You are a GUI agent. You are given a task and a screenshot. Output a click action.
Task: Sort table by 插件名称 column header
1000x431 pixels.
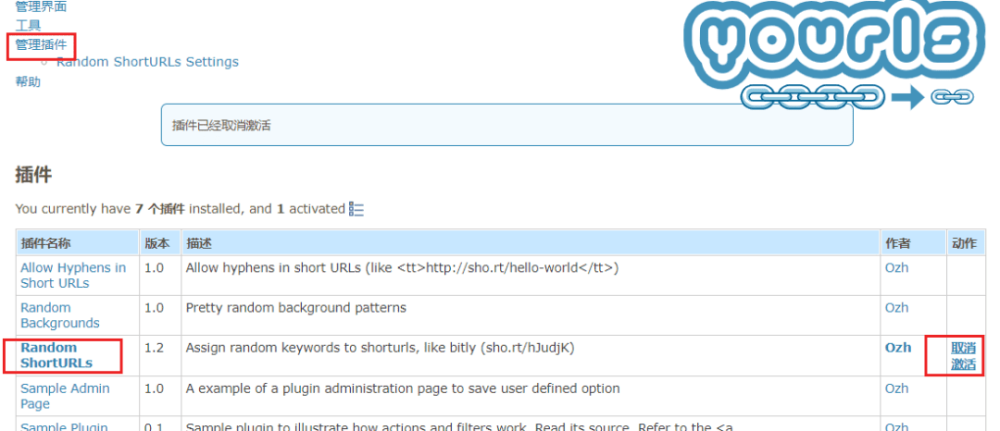(46, 244)
